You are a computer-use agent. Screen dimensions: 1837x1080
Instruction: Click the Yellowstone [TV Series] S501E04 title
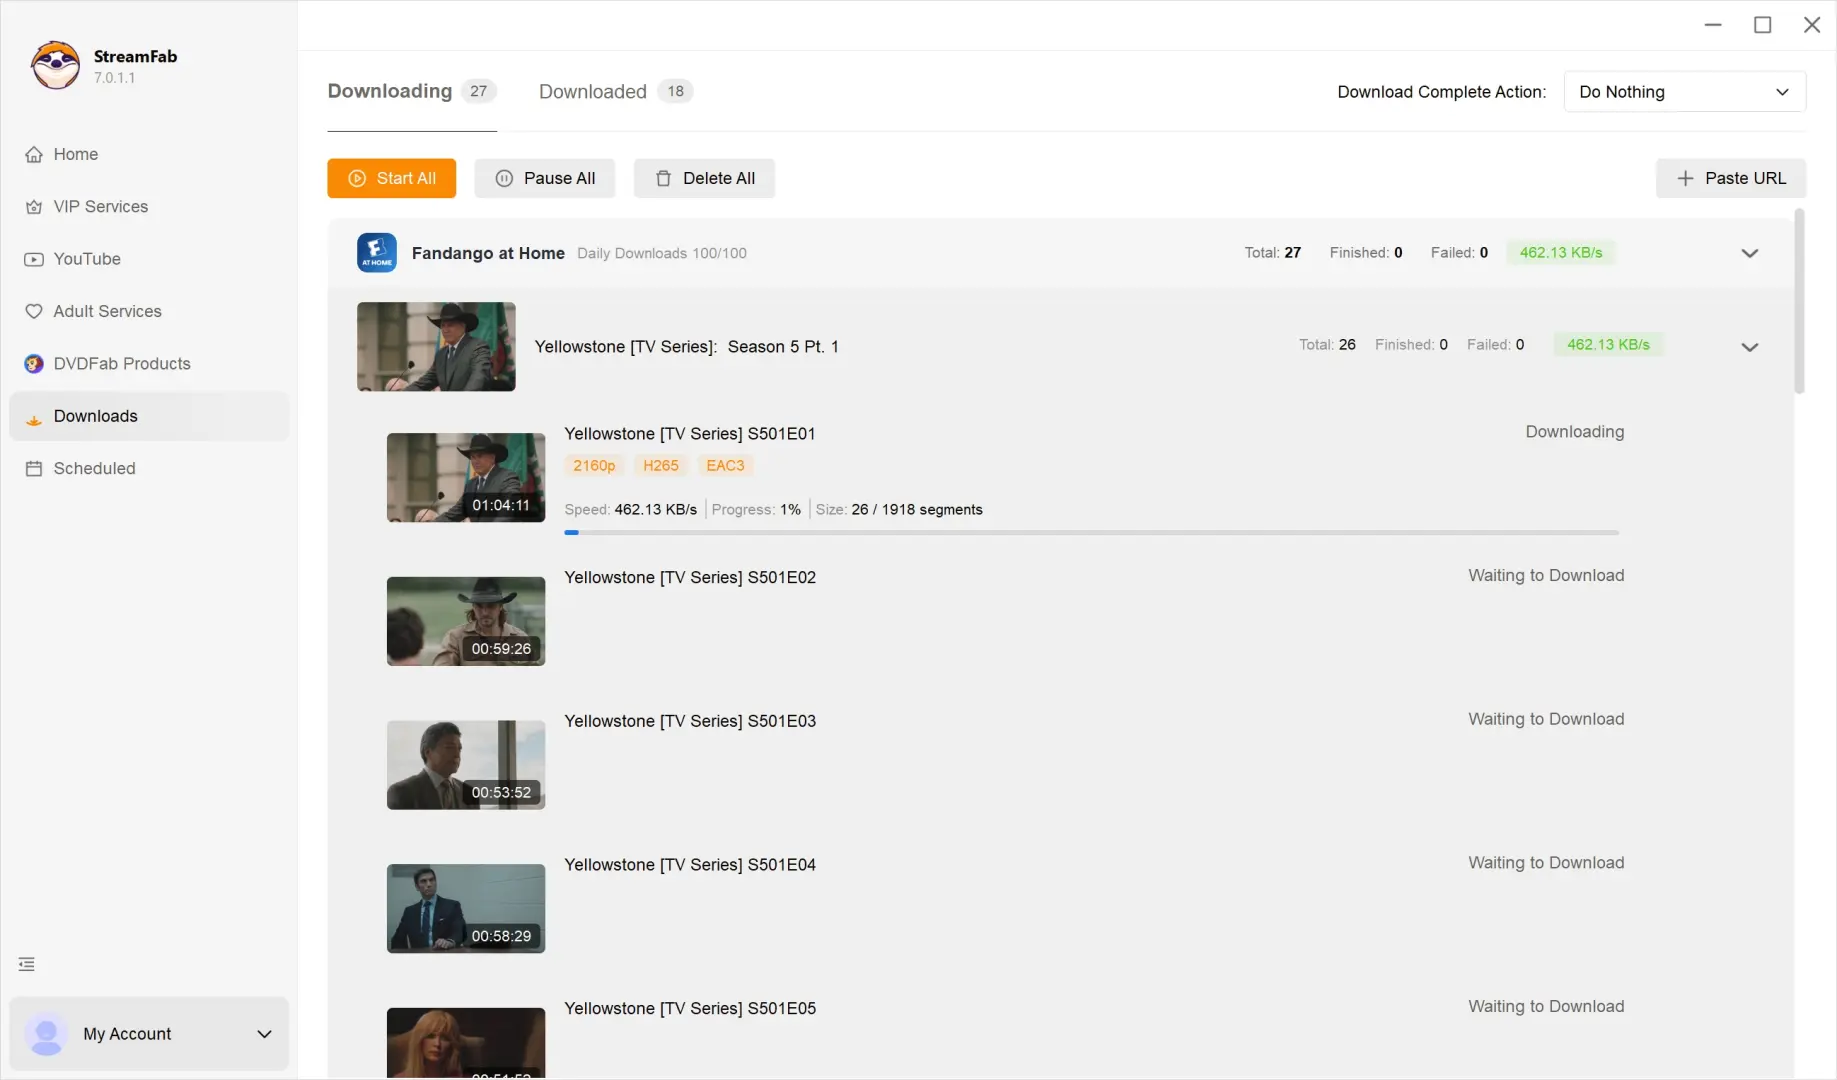(690, 865)
